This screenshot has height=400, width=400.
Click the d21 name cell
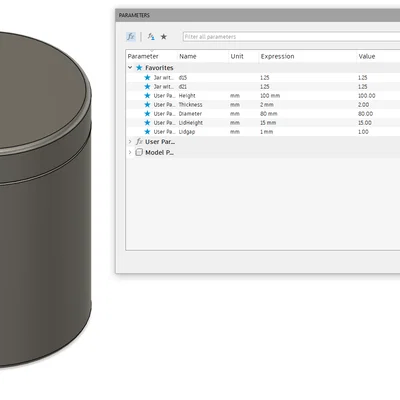183,87
